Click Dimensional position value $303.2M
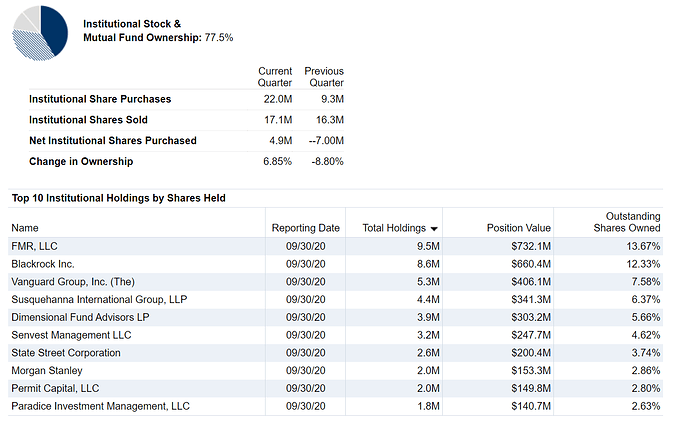 (x=531, y=317)
